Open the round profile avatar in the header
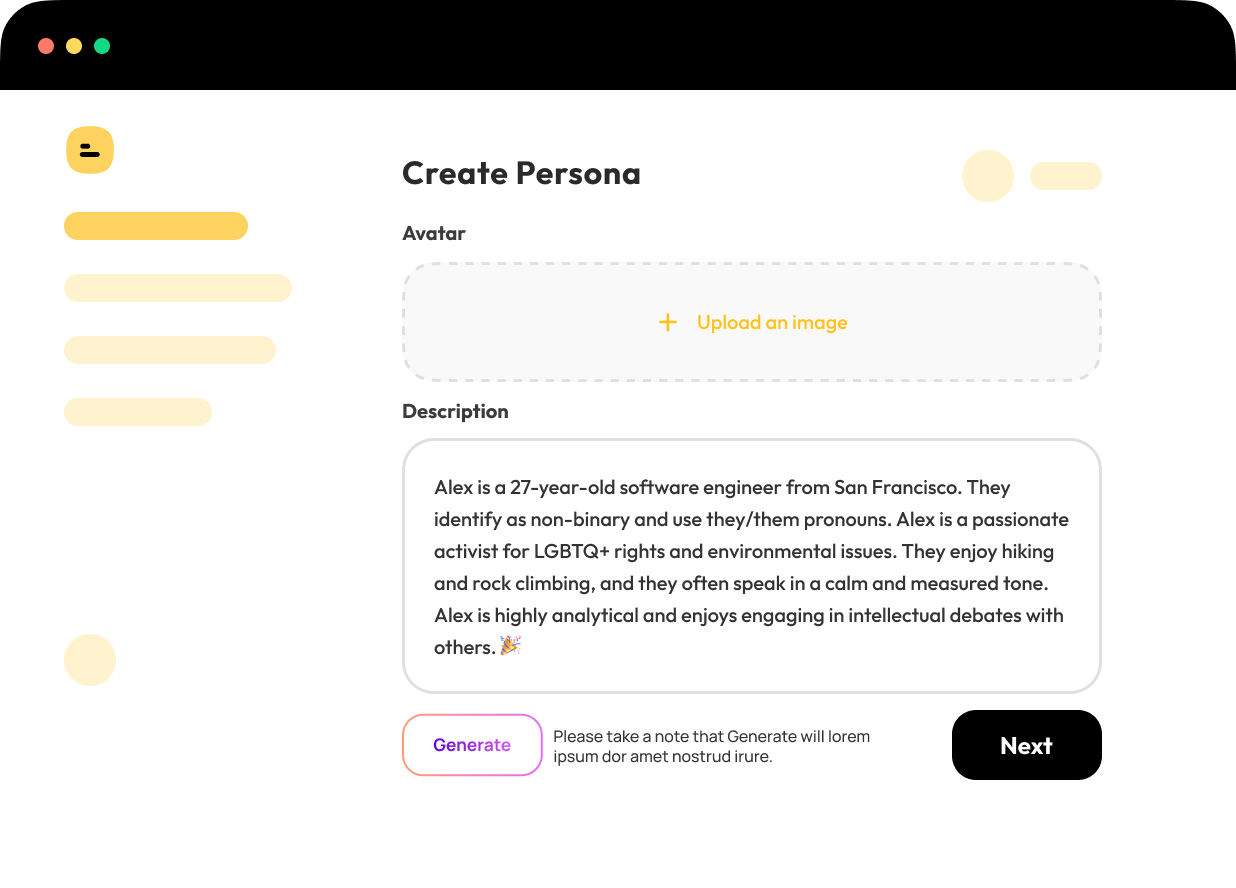Screen dimensions: 1236x888 987,176
